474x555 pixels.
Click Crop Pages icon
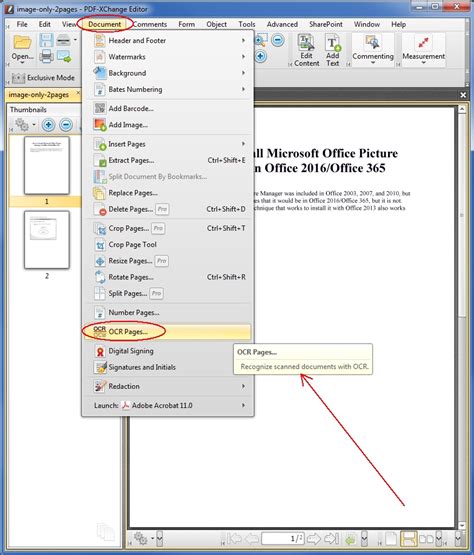tap(100, 229)
